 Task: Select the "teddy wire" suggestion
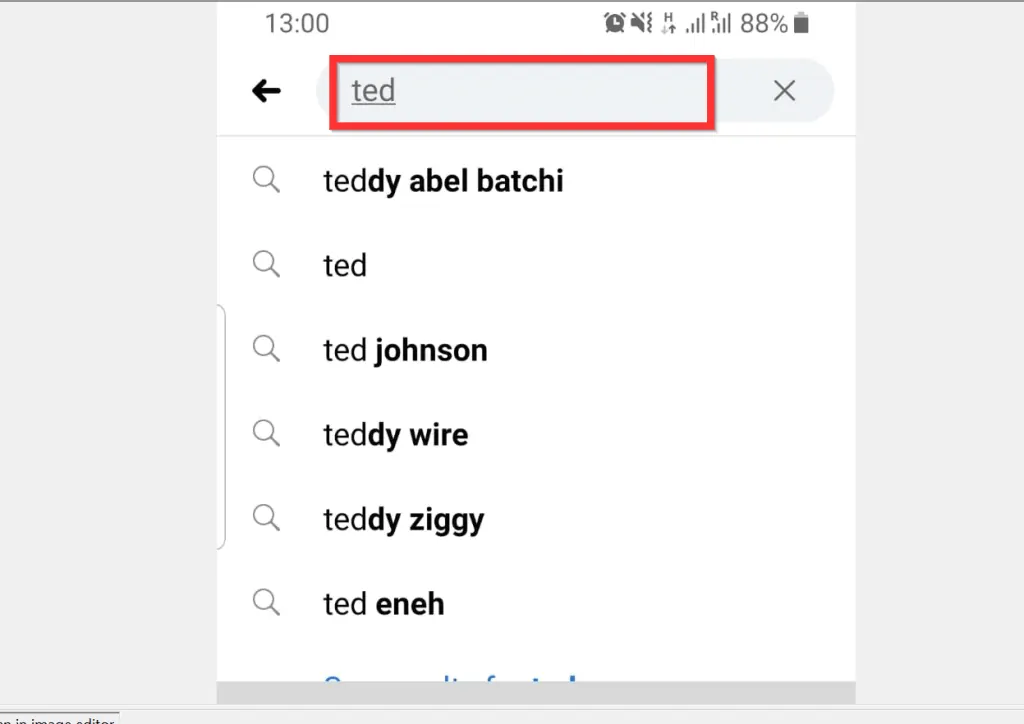pyautogui.click(x=395, y=434)
